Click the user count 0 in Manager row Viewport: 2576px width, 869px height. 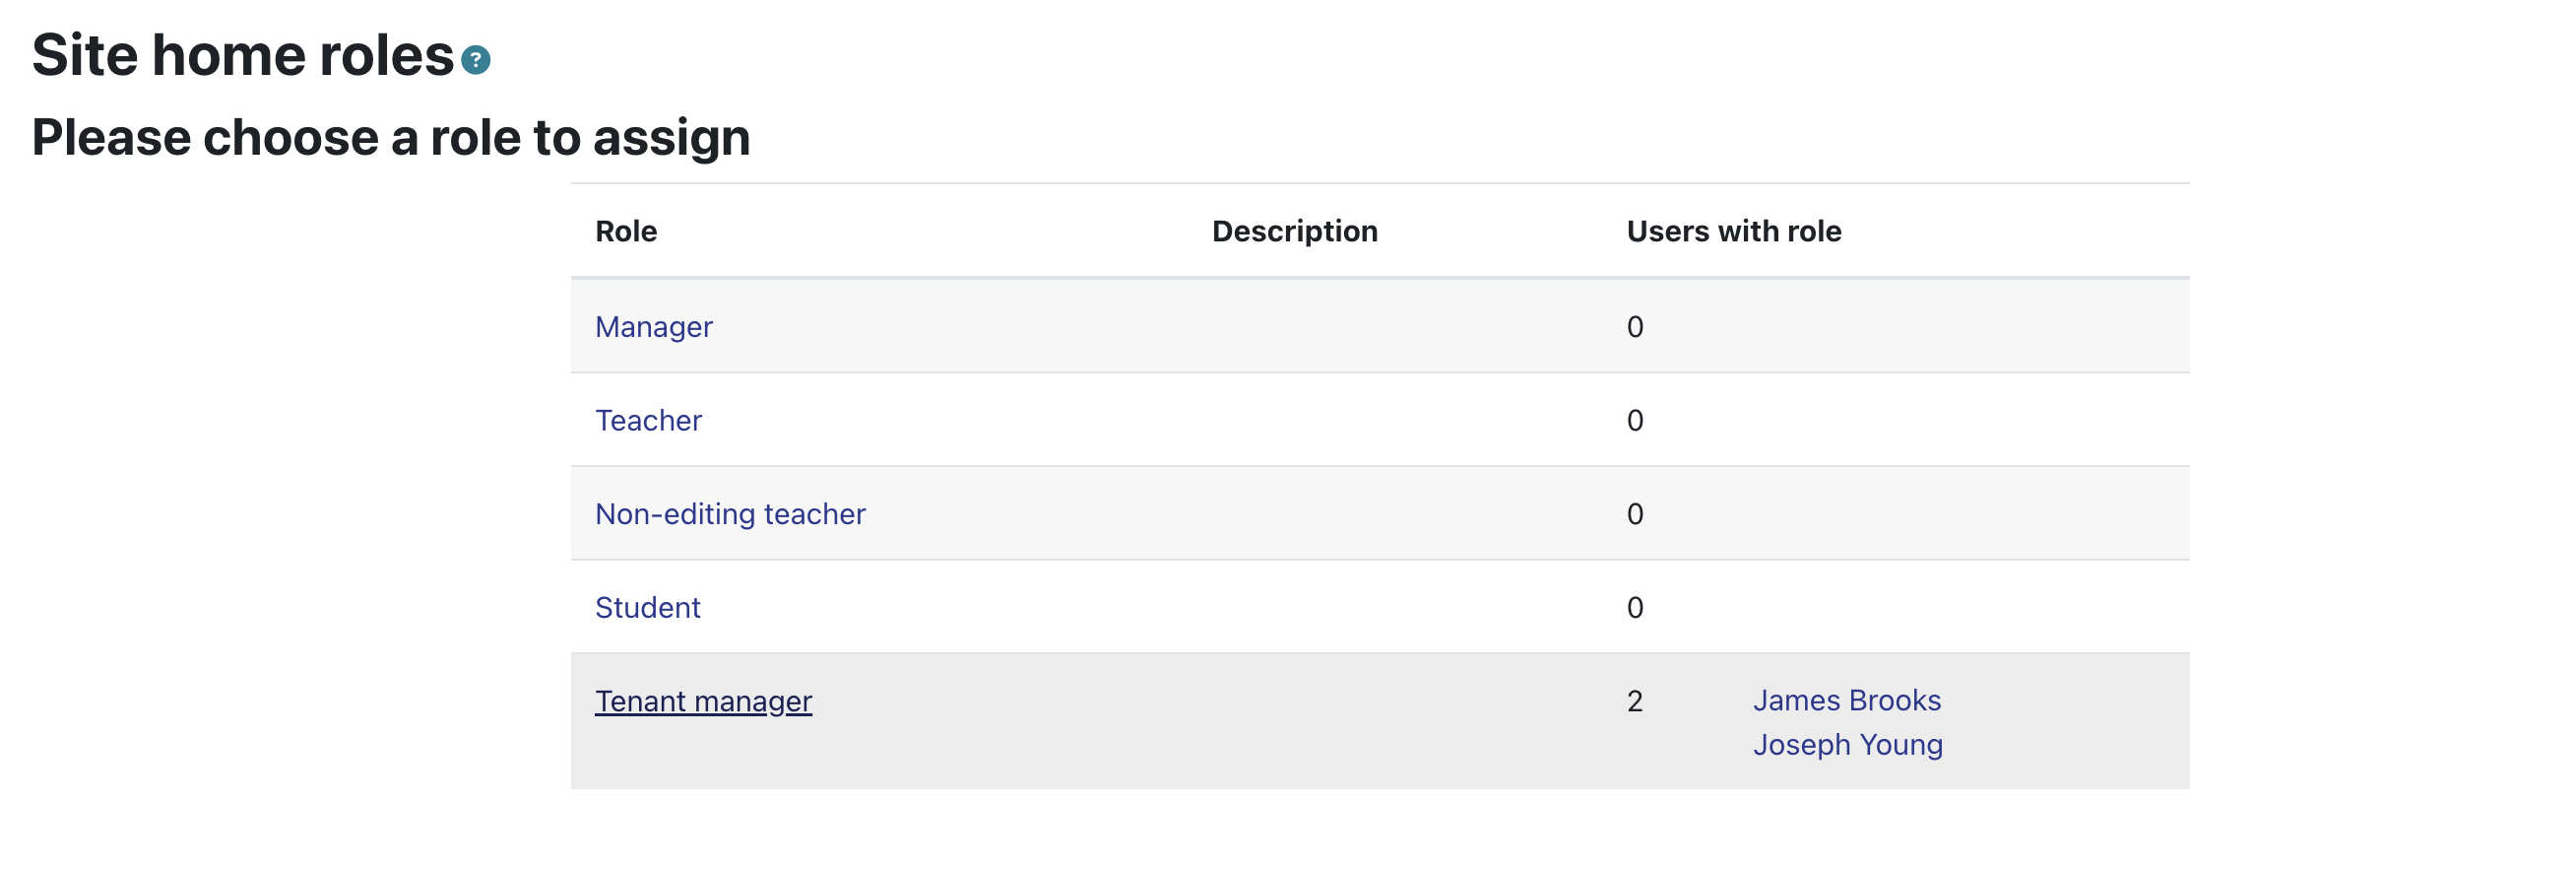[1634, 327]
